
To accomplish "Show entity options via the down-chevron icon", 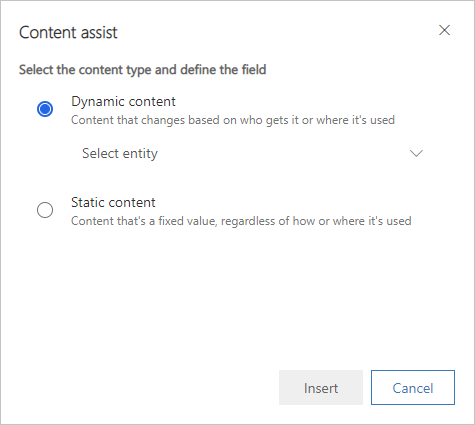I will [x=416, y=153].
